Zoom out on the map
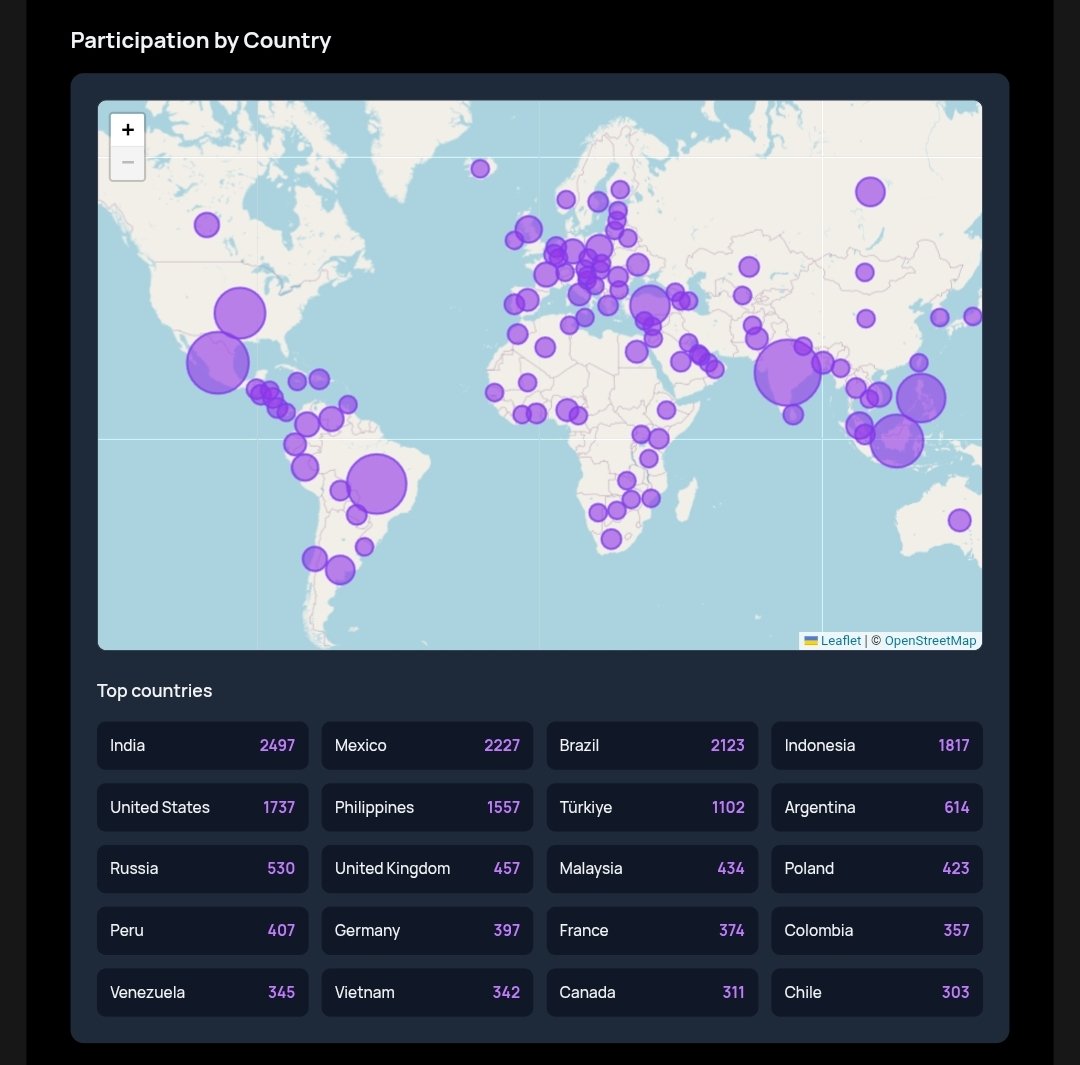This screenshot has height=1065, width=1080. pyautogui.click(x=127, y=163)
